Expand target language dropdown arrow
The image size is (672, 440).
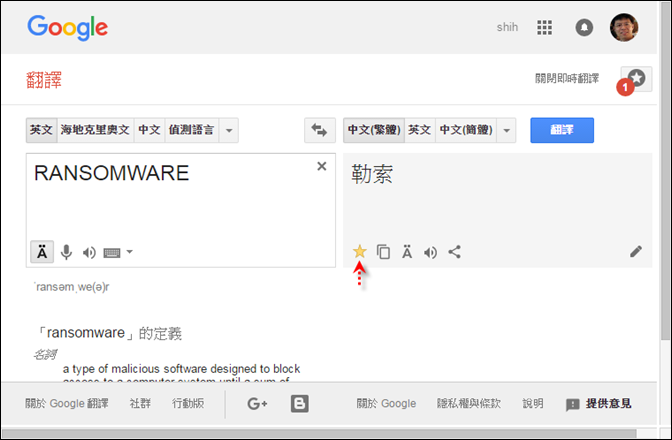coord(507,130)
